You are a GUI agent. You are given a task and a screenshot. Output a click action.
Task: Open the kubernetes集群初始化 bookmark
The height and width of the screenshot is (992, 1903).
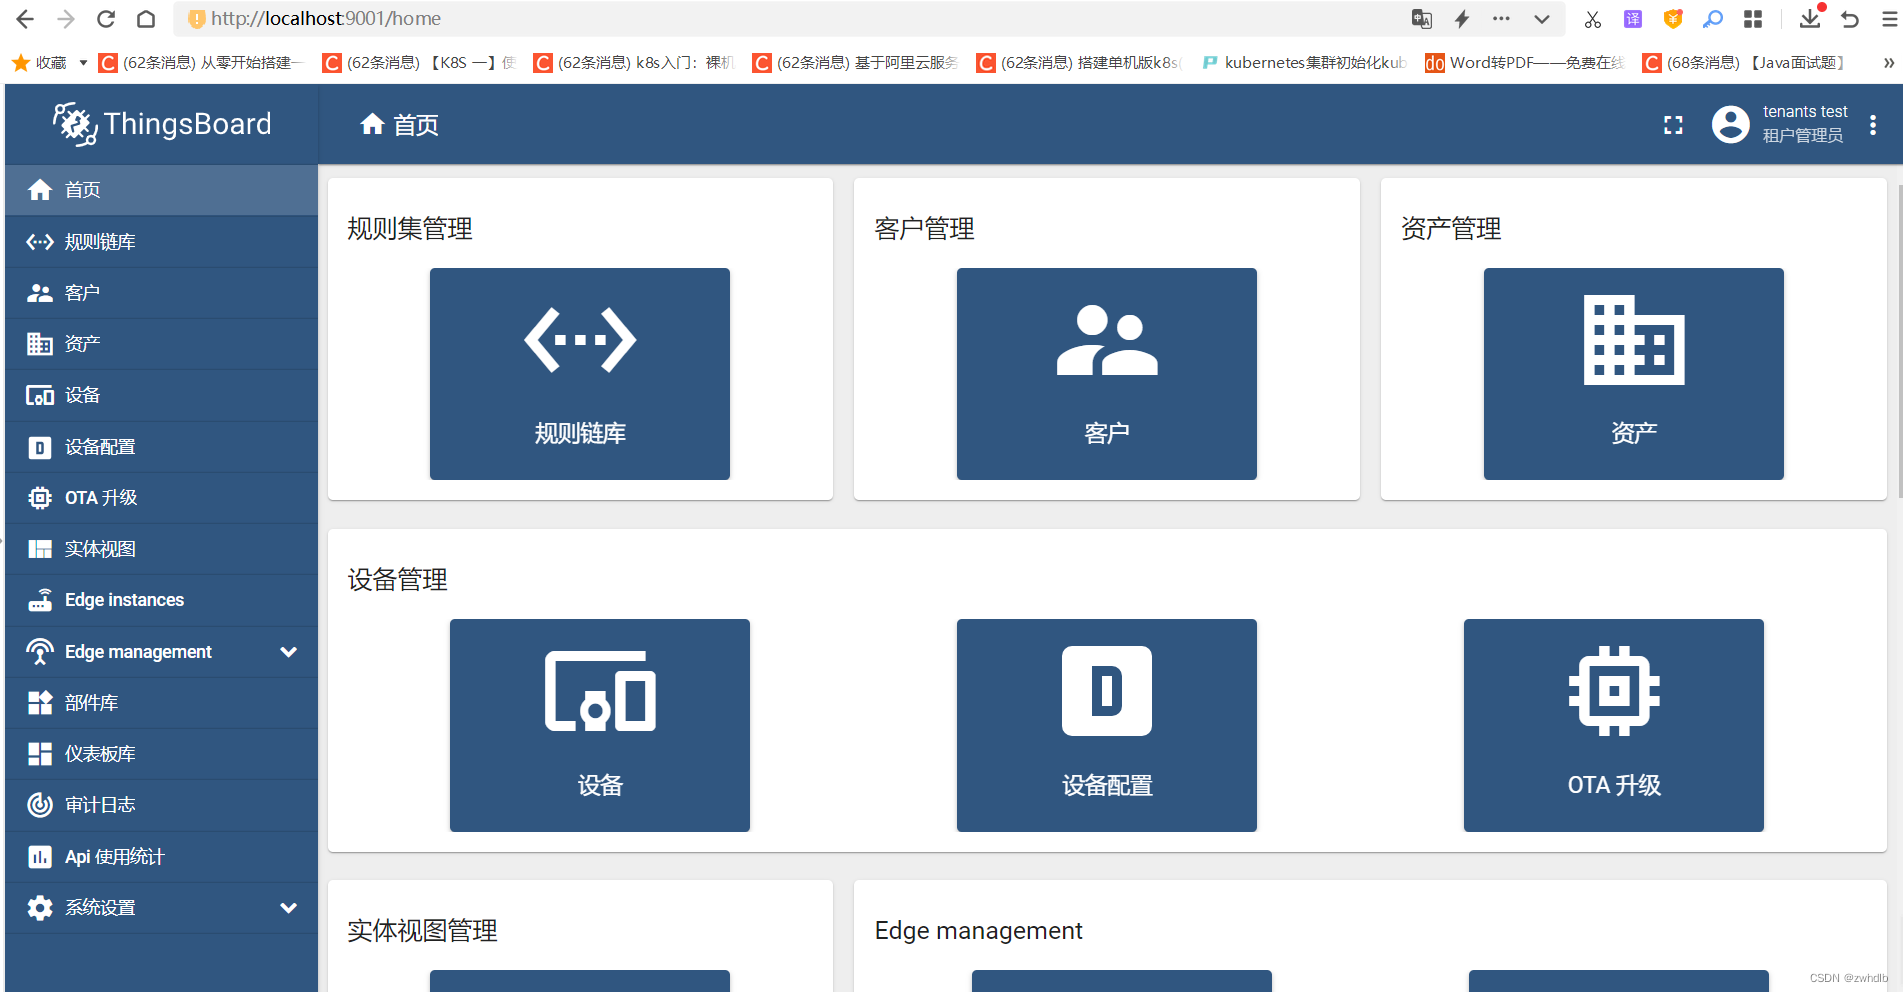coord(1303,62)
